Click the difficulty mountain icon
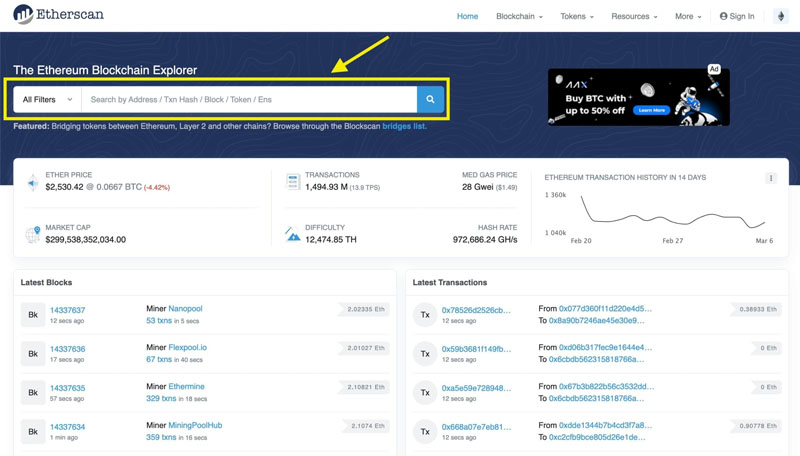 coord(293,235)
